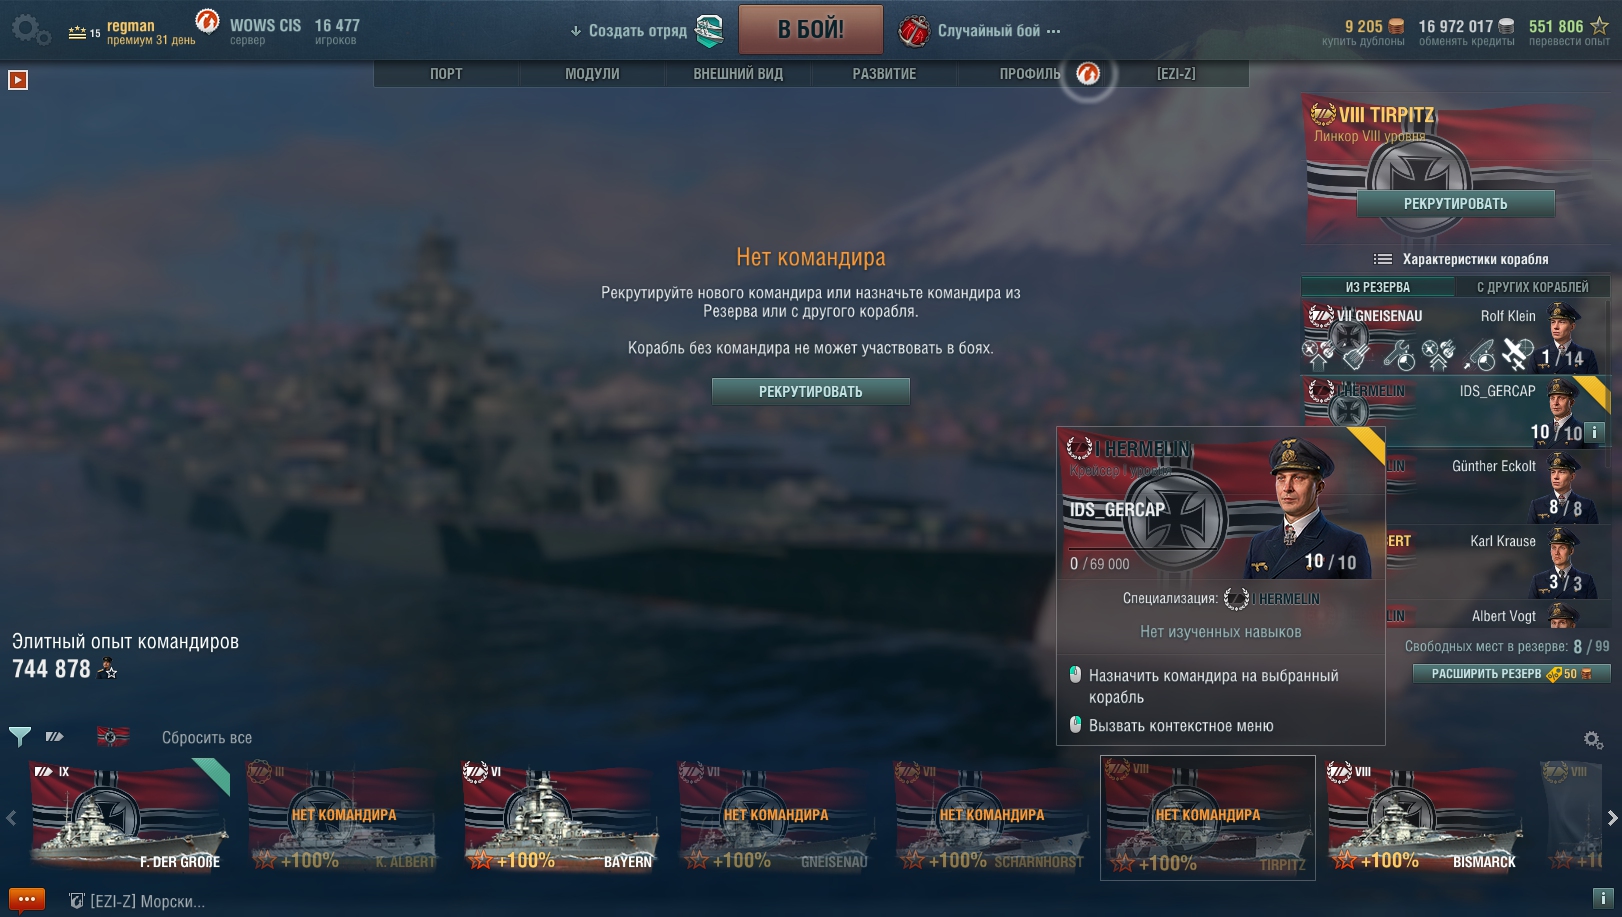The height and width of the screenshot is (917, 1622).
Task: Click the center РЕКРУТИРОВАТЬ button
Action: point(811,391)
